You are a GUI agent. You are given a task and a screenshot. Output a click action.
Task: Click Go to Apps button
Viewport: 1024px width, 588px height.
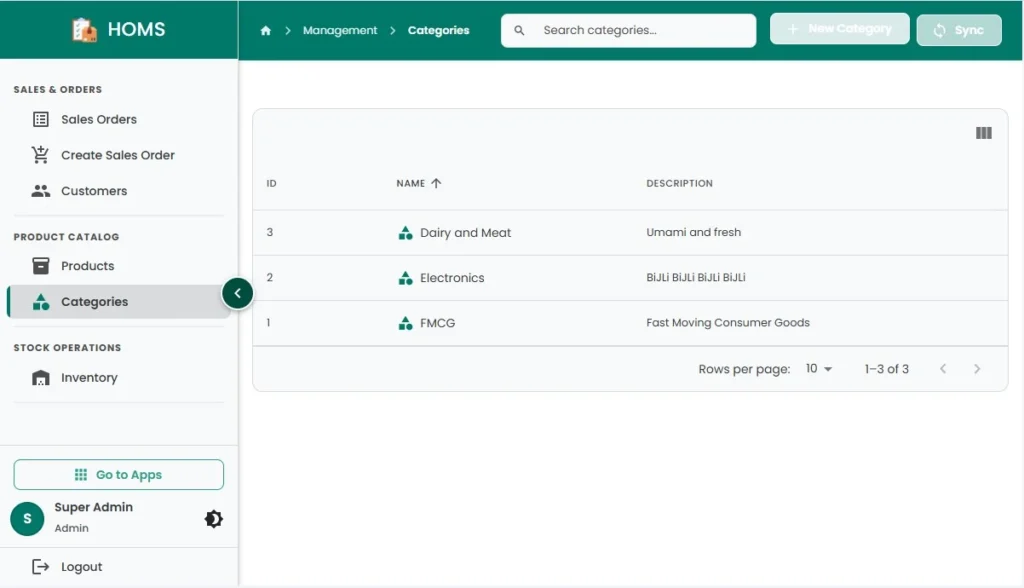[x=119, y=475]
